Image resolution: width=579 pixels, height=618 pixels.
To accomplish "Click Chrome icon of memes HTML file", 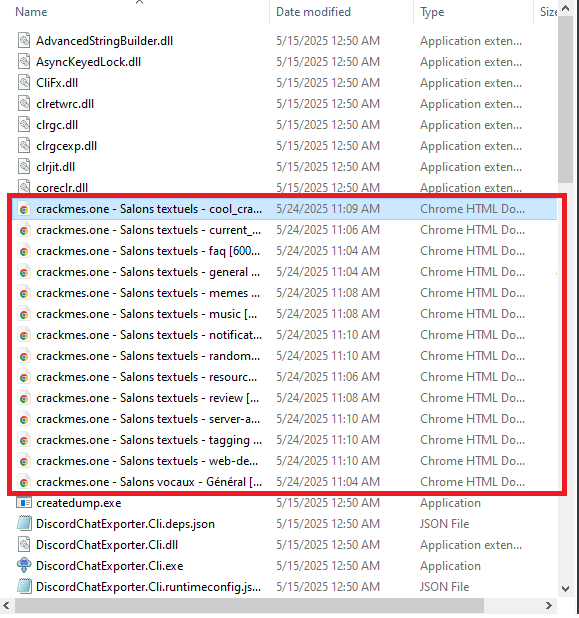I will [x=24, y=293].
